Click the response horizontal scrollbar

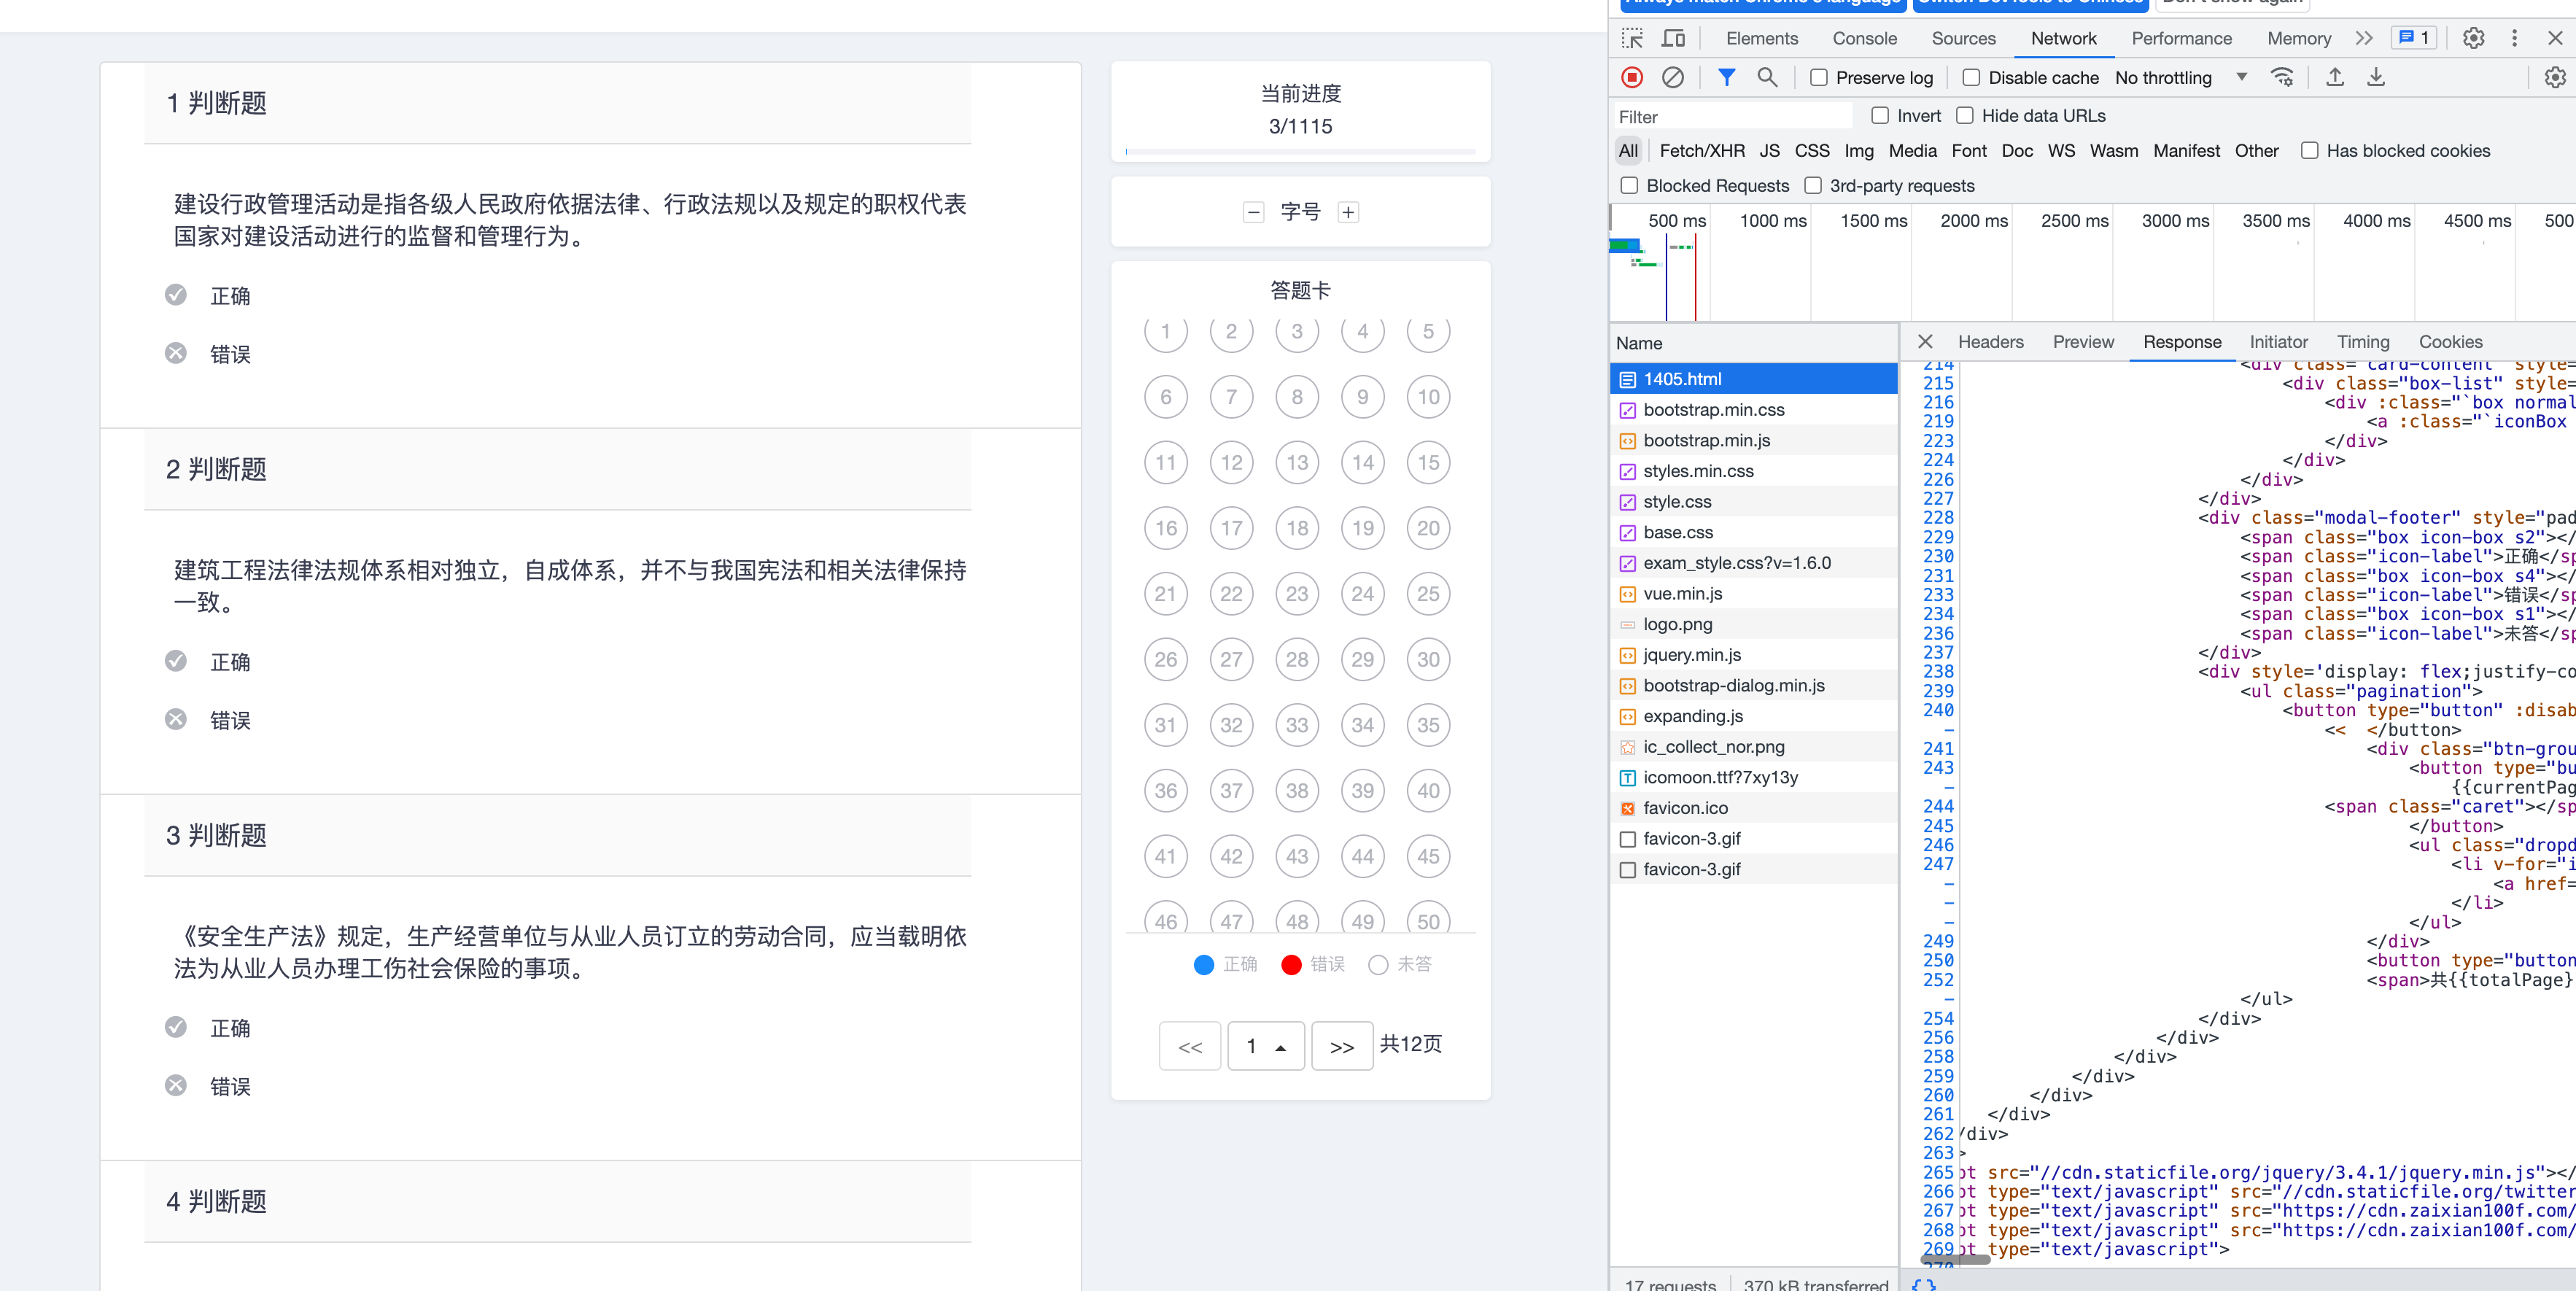click(1955, 1259)
